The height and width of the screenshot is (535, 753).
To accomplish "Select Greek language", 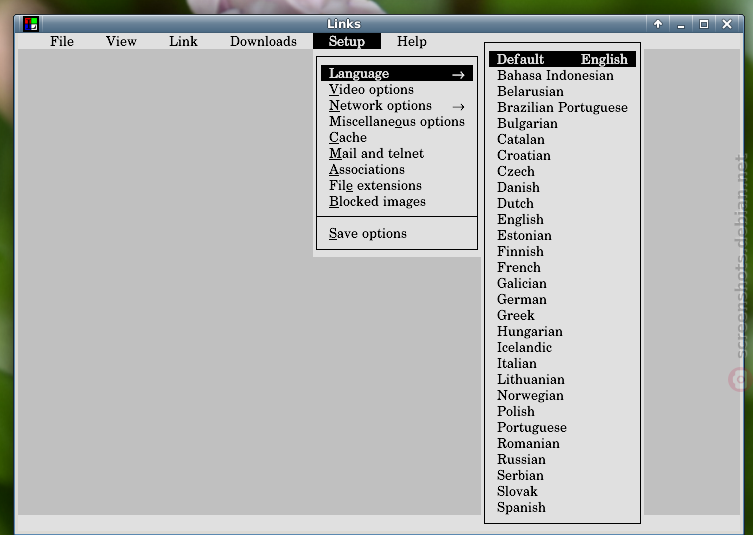I will [562, 316].
